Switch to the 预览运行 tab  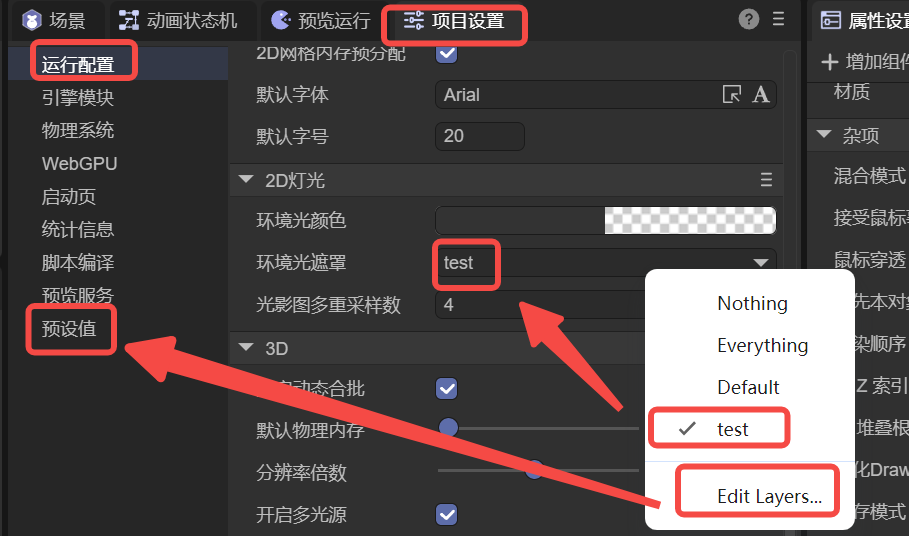[x=321, y=20]
